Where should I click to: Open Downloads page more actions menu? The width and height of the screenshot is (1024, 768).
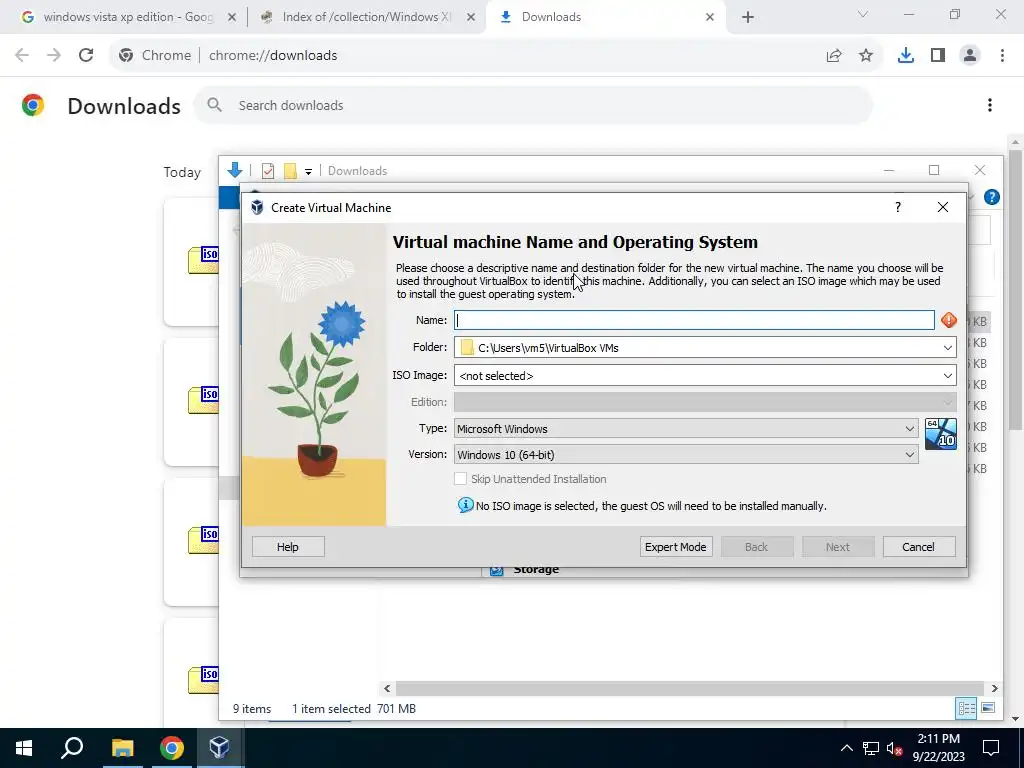pyautogui.click(x=990, y=105)
